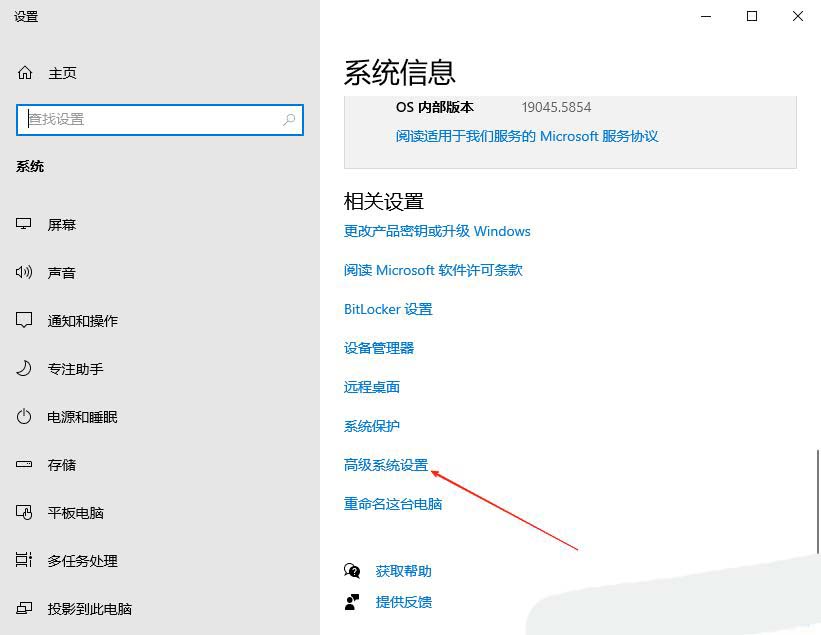The height and width of the screenshot is (635, 821).
Task: Go to 主页 settings home
Action: point(62,73)
